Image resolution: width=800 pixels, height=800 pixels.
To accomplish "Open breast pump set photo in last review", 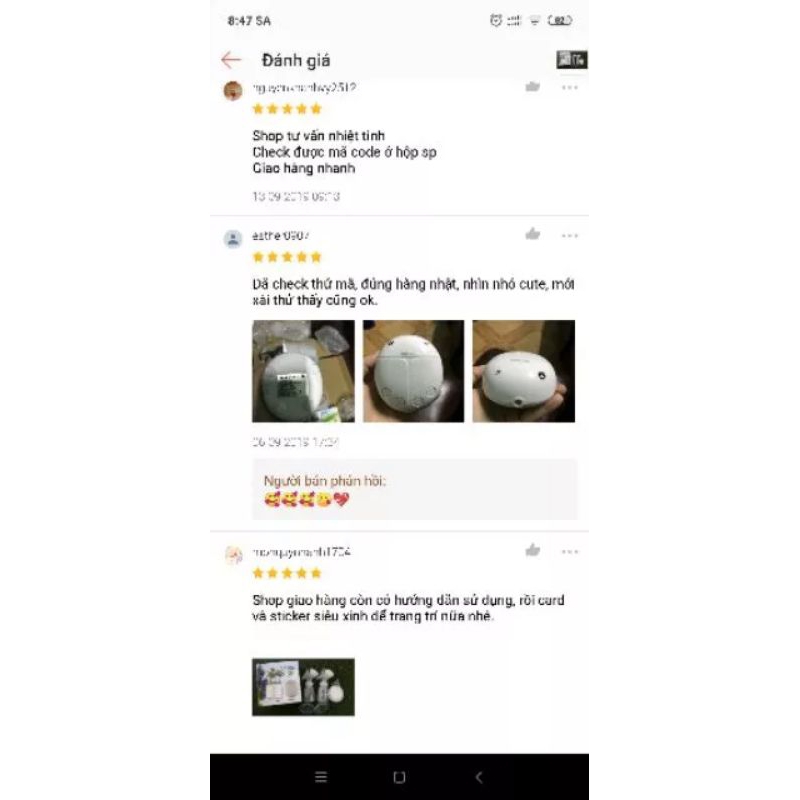I will 304,687.
